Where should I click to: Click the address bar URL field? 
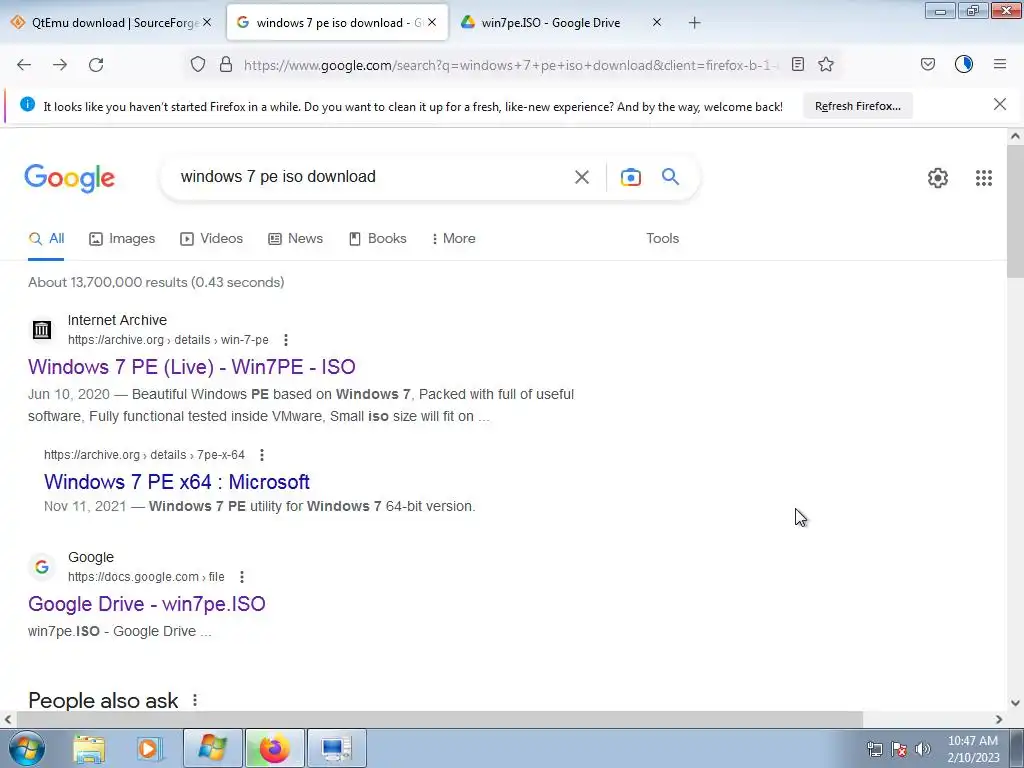tap(511, 65)
